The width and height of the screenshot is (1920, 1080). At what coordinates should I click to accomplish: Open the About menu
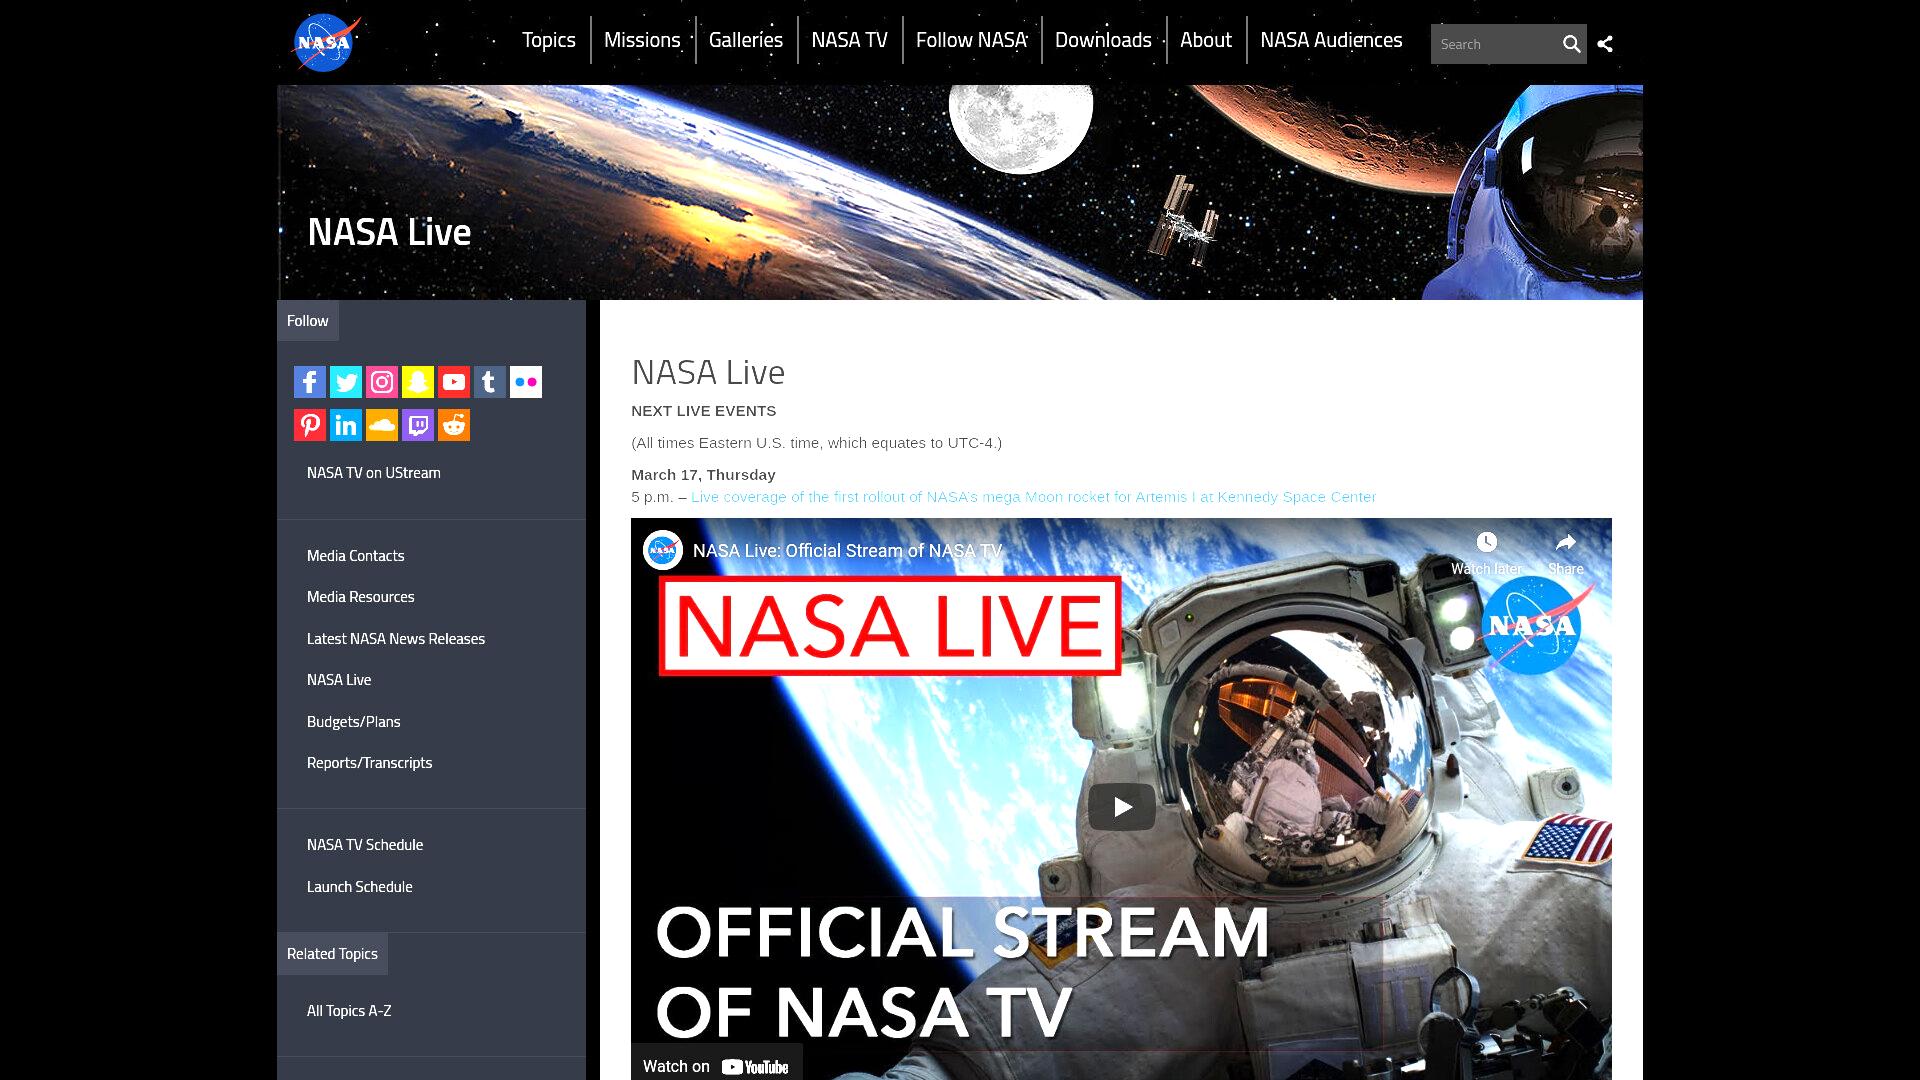pyautogui.click(x=1206, y=40)
